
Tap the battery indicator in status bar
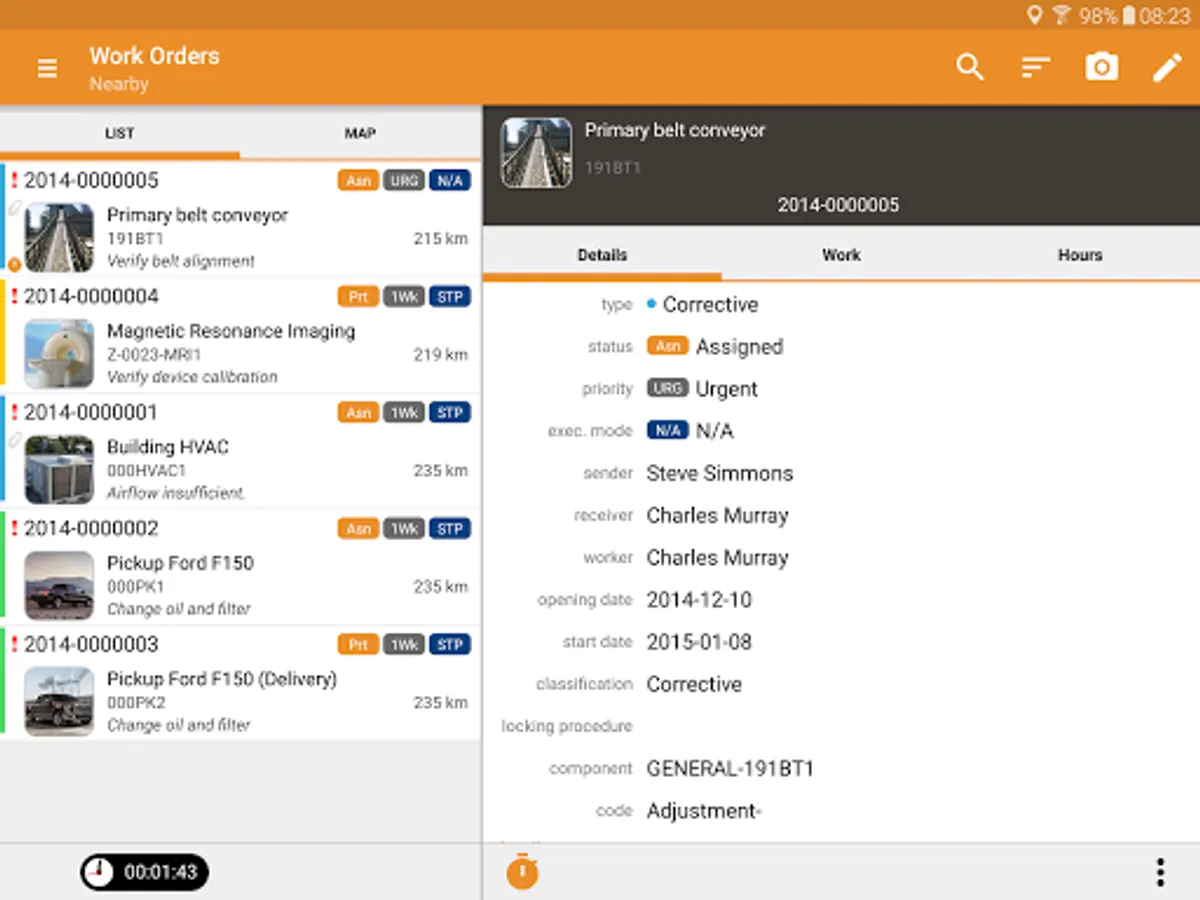pos(1129,15)
